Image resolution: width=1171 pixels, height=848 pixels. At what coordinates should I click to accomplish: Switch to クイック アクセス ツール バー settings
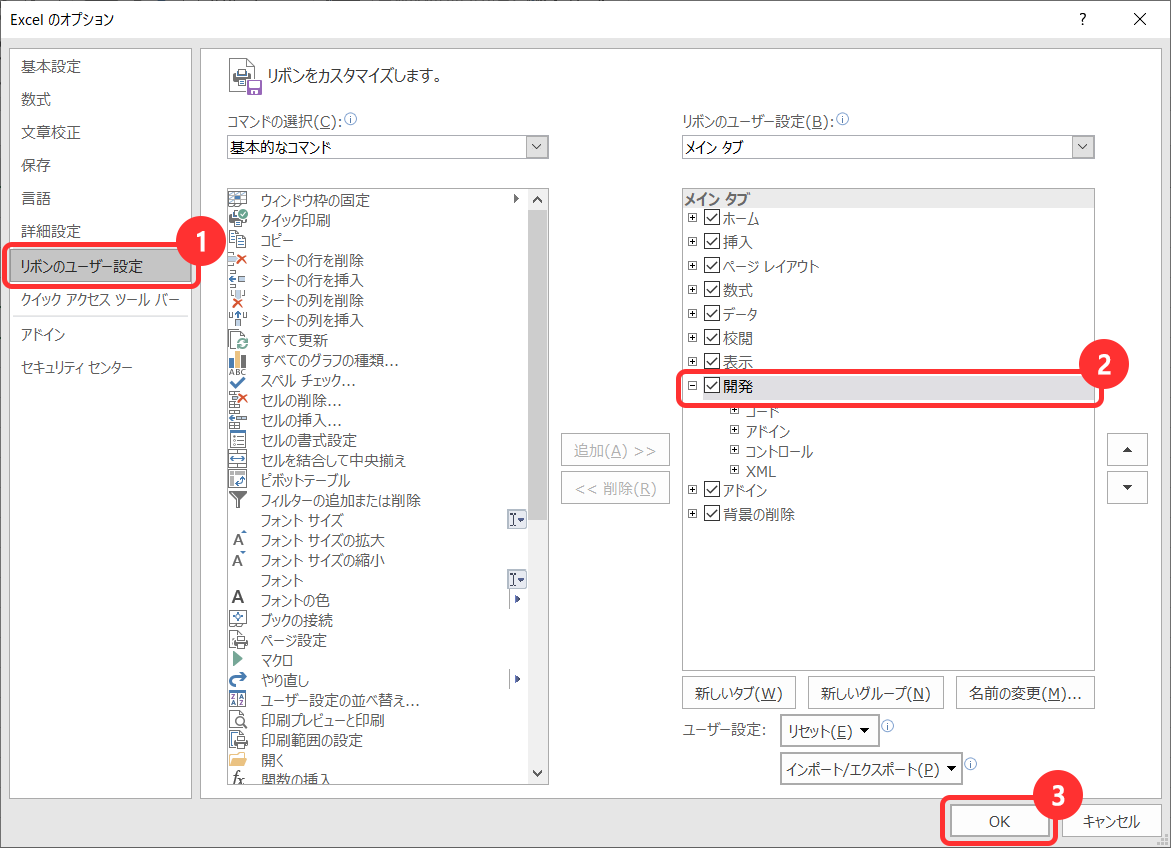100,299
